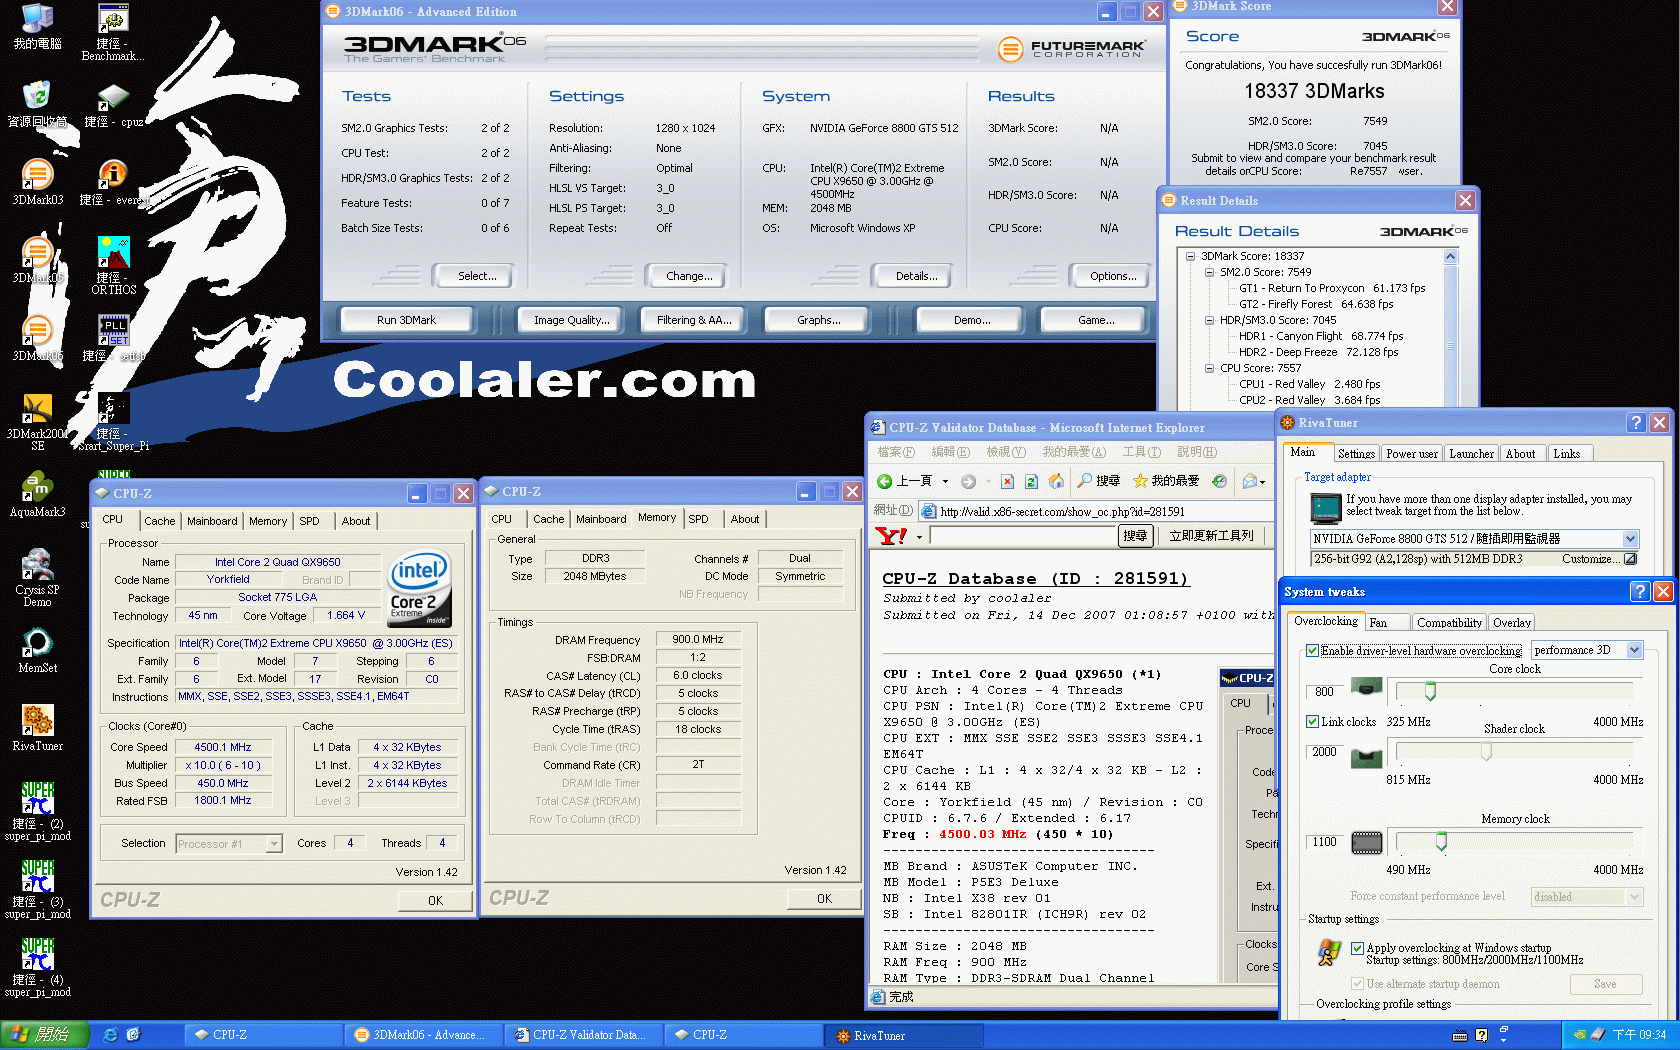
Task: Open the 3DMark2001 SE desktop icon
Action: [37, 409]
